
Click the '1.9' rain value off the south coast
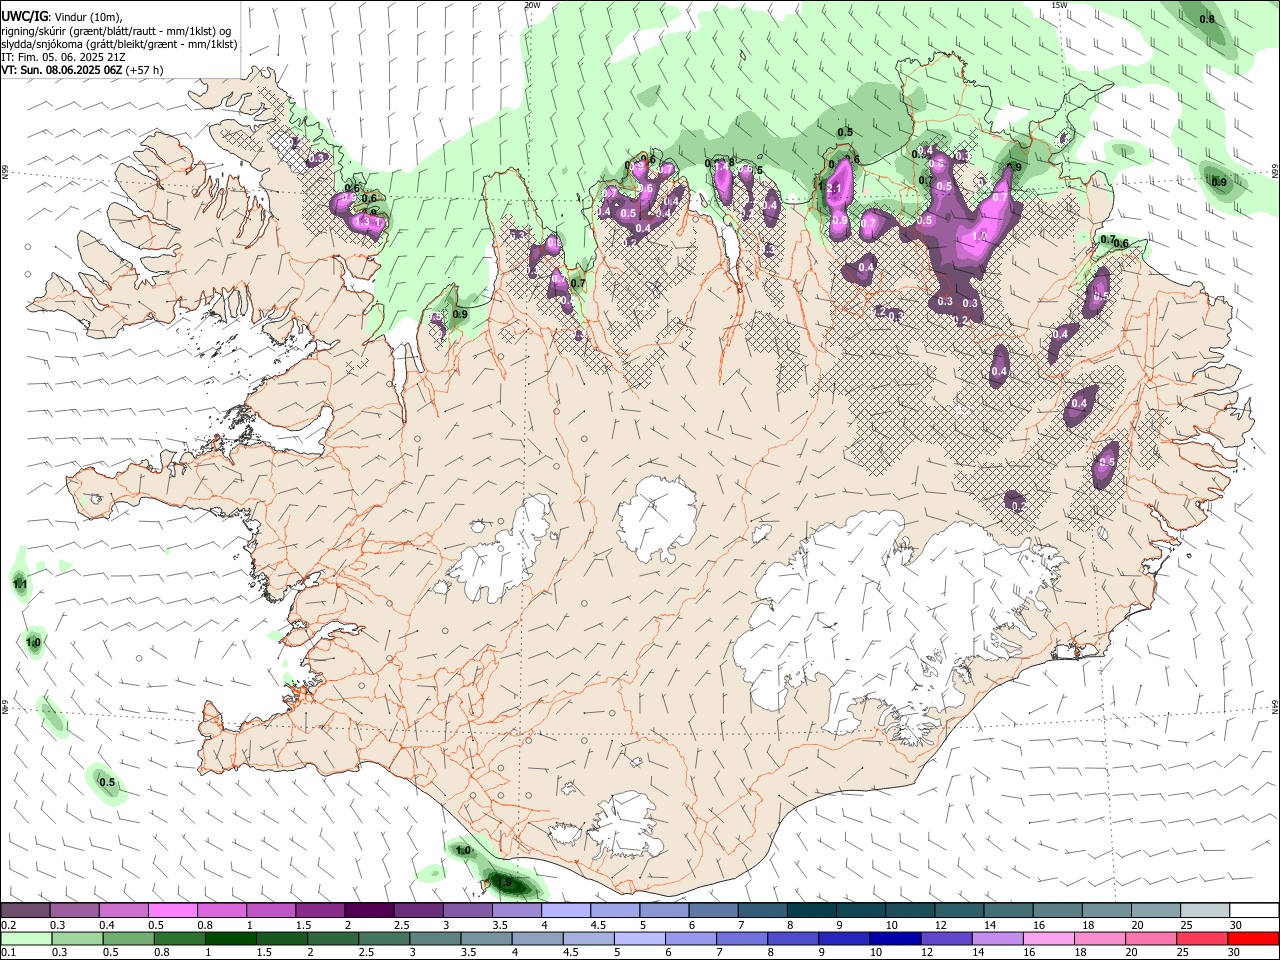coord(504,882)
